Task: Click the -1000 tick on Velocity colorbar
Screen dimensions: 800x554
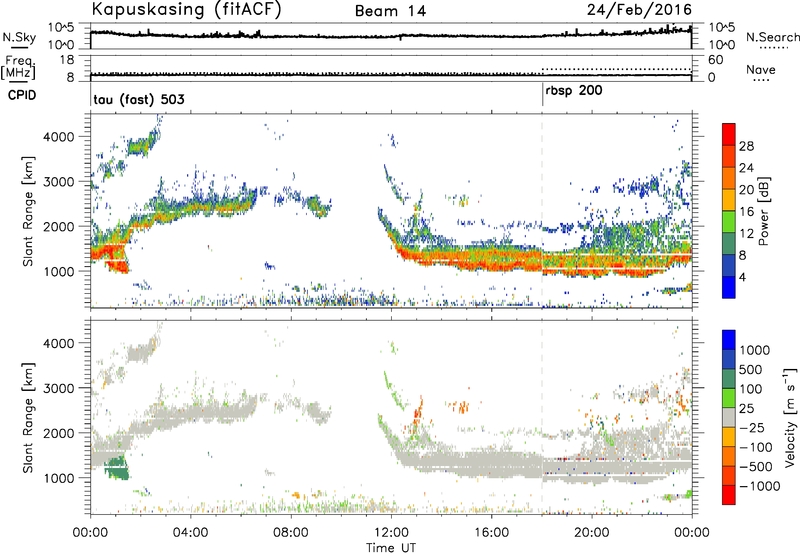Action: (759, 486)
